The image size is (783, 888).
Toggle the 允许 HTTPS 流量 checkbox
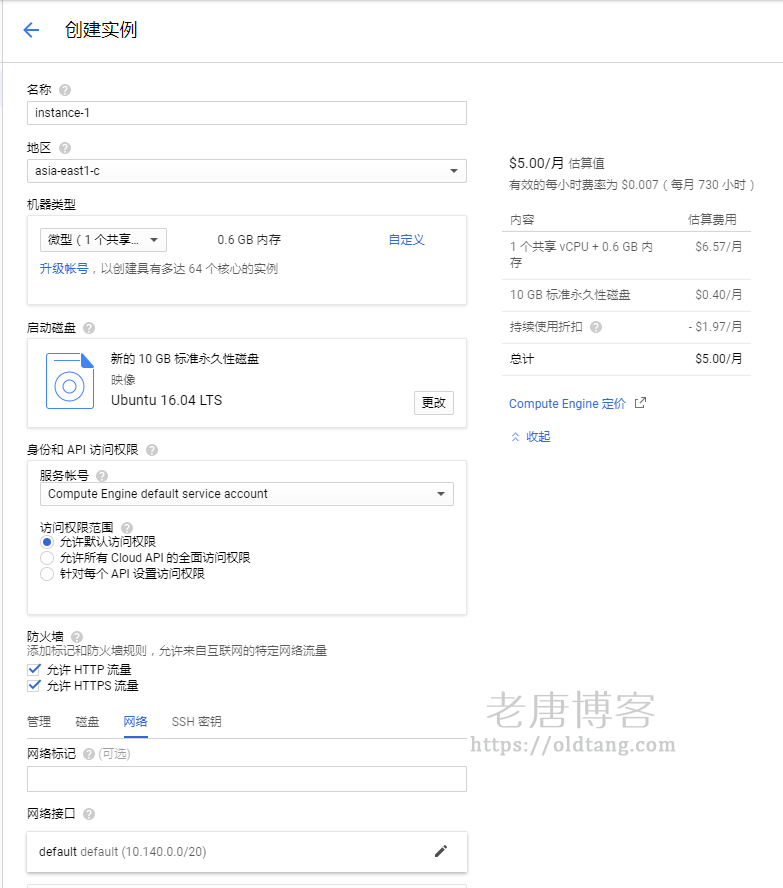34,686
